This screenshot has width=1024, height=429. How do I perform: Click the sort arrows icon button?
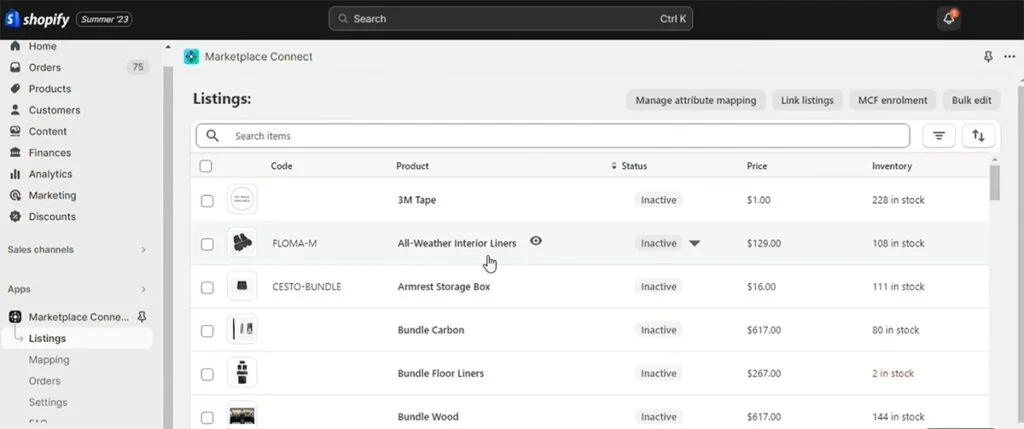click(x=978, y=136)
